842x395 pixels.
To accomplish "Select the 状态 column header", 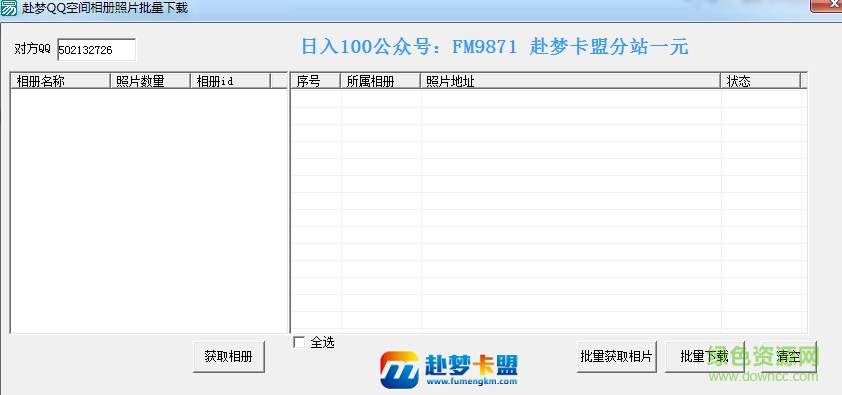I will [x=760, y=81].
